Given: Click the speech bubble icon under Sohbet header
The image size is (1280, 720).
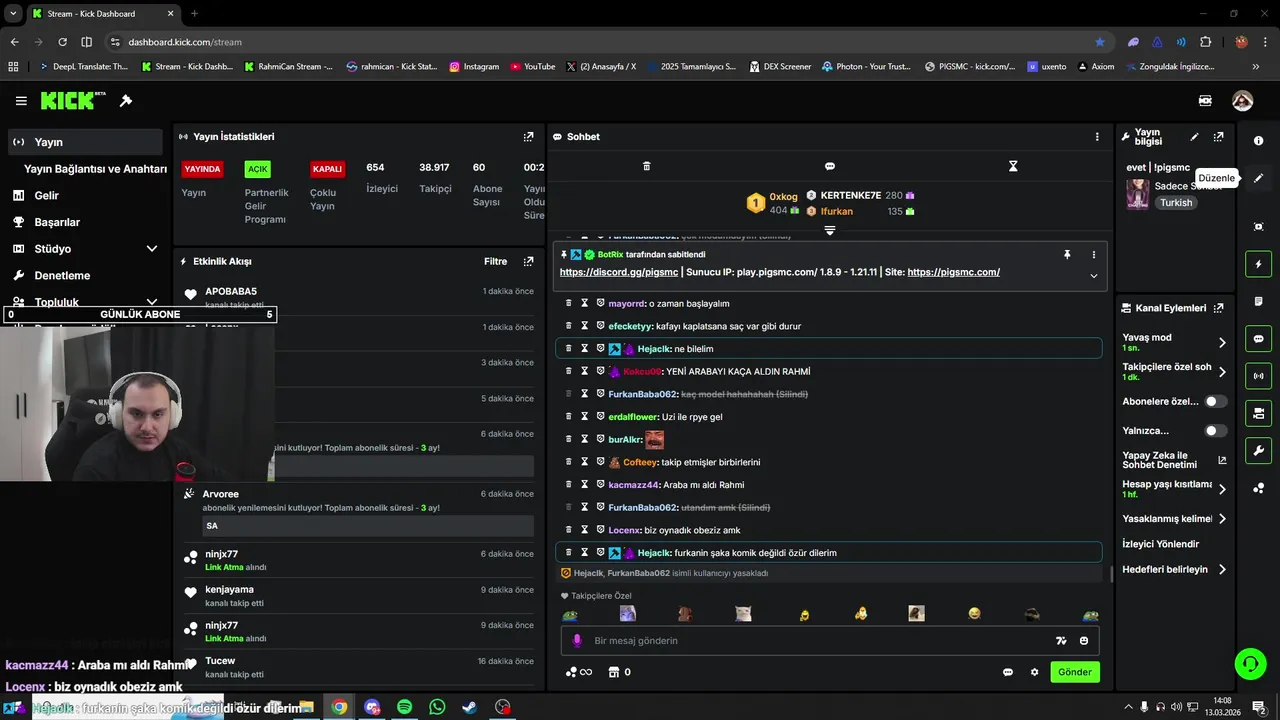Looking at the screenshot, I should point(829,166).
